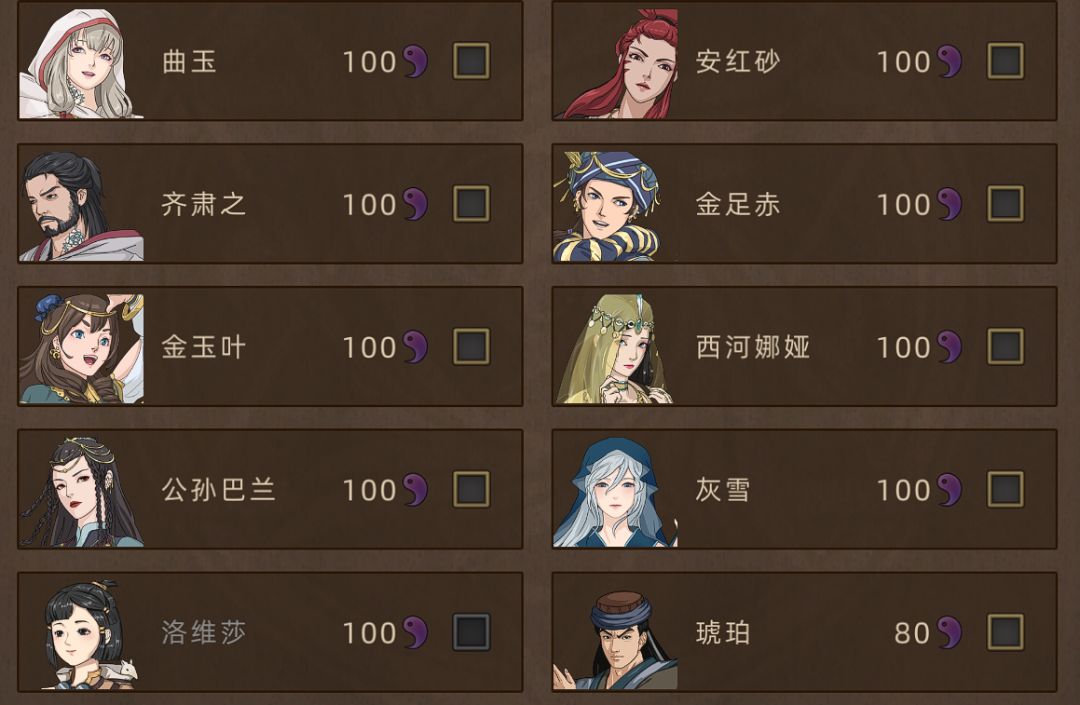The image size is (1080, 705).
Task: Click the purple currency icon in 琥珀's row
Action: coord(949,632)
